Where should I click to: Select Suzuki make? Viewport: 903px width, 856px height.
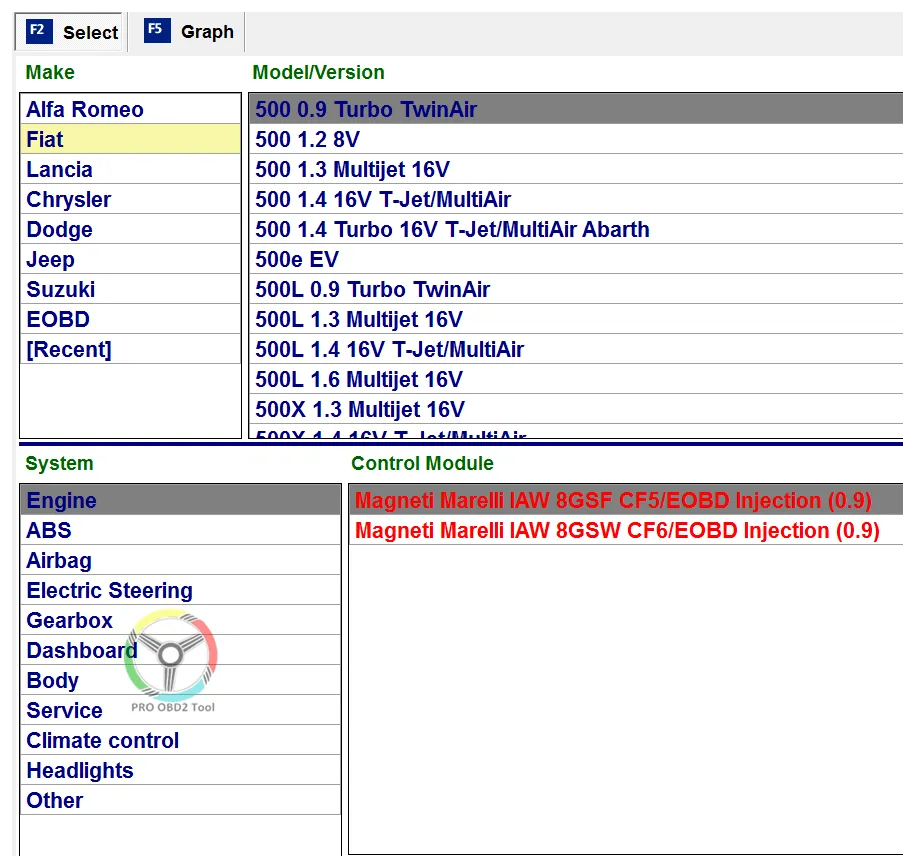130,289
